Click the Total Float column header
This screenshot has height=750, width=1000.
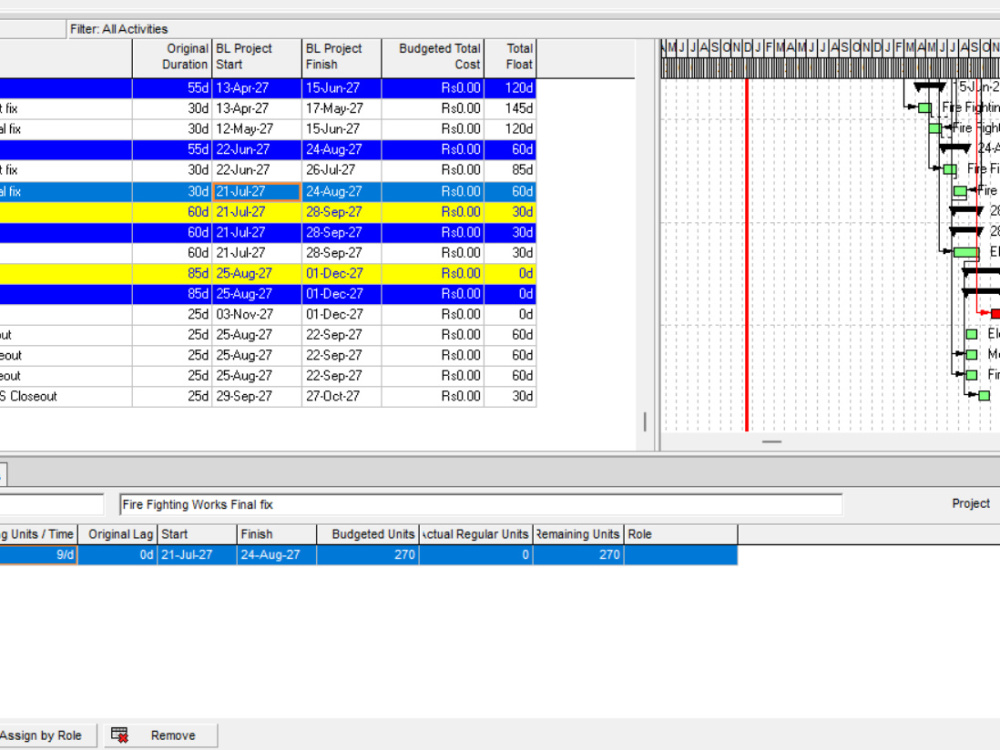[x=510, y=57]
